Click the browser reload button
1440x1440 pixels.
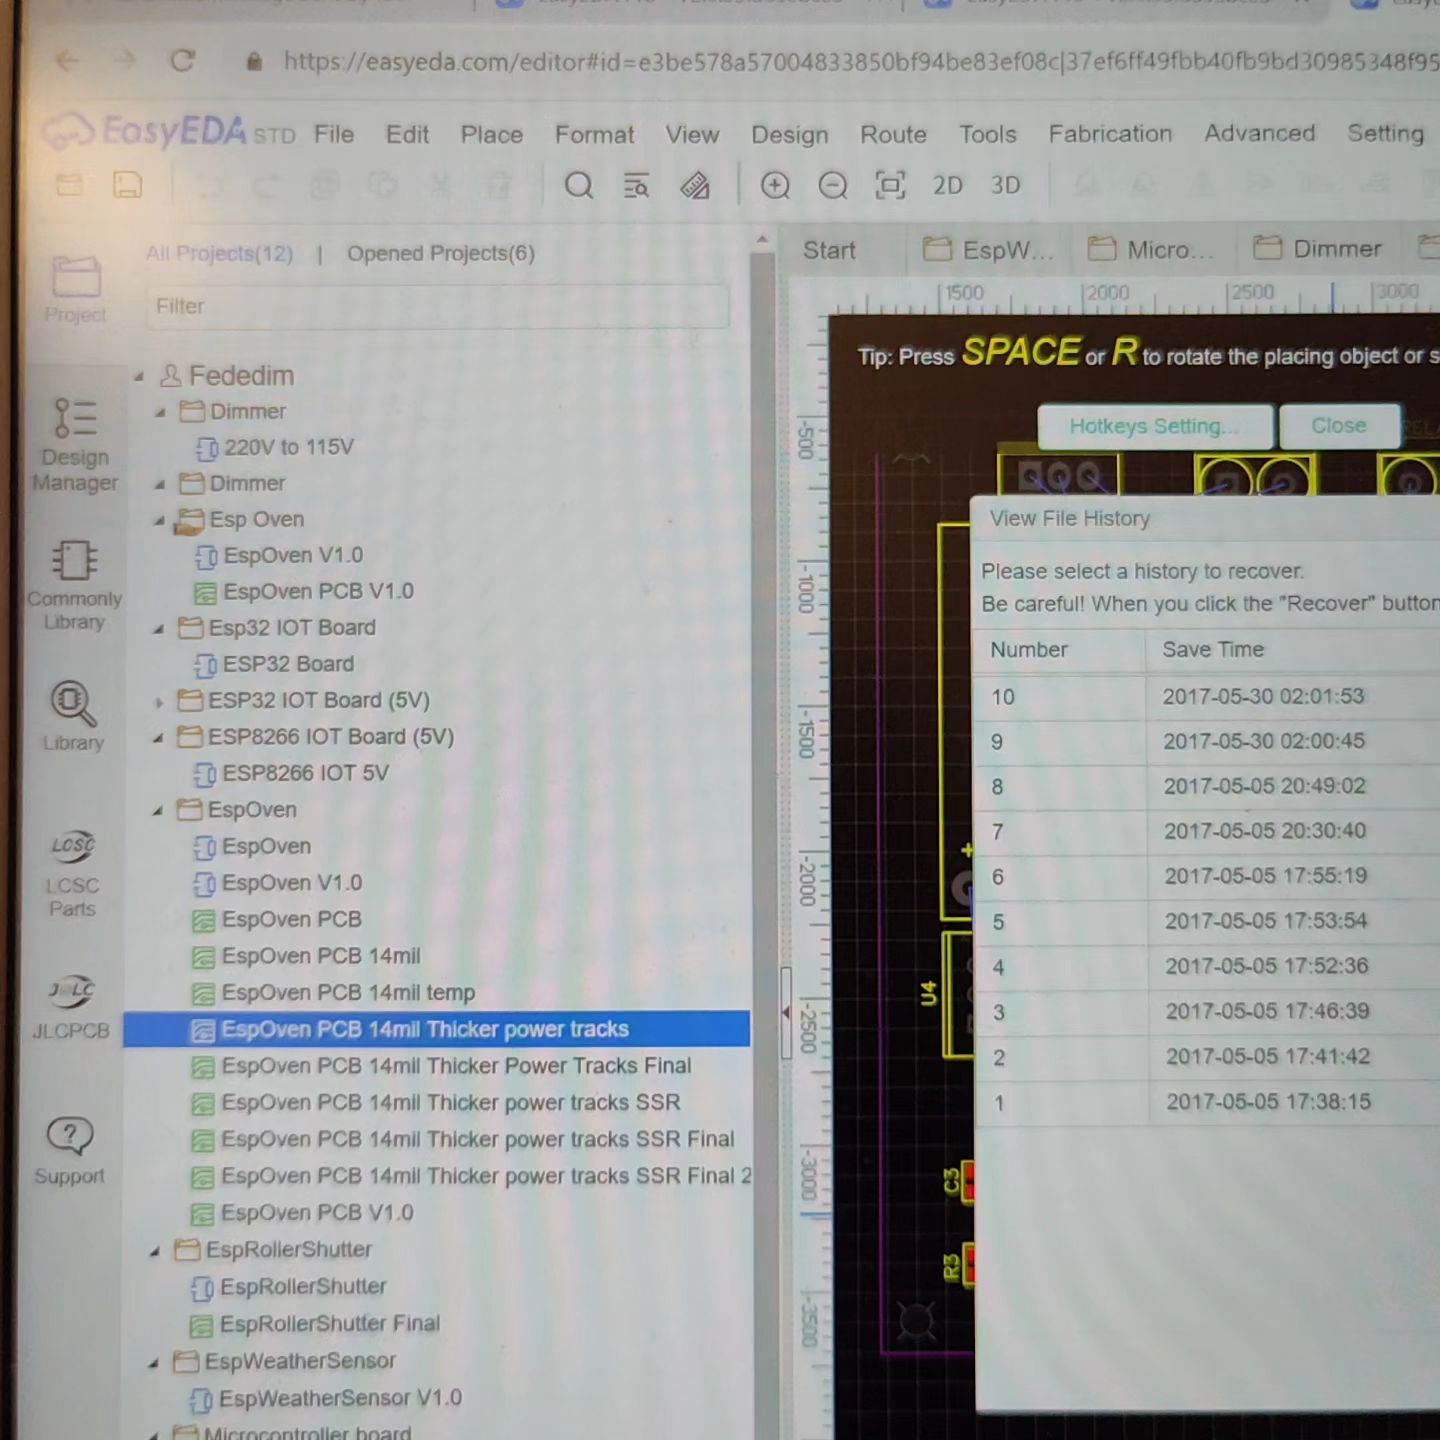(182, 61)
